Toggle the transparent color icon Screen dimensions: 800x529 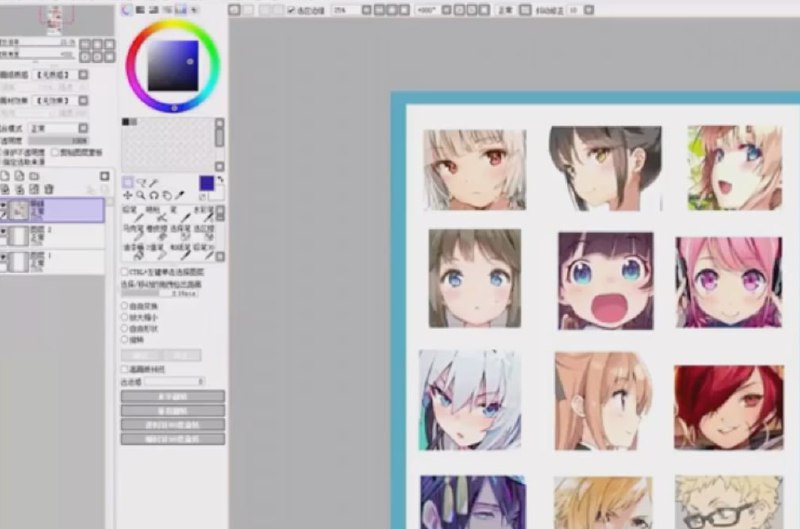click(x=202, y=196)
